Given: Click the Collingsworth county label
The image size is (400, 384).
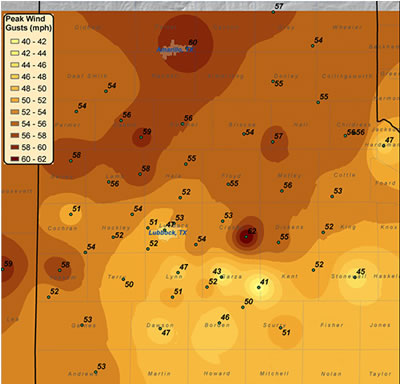Looking at the screenshot, I should [347, 76].
